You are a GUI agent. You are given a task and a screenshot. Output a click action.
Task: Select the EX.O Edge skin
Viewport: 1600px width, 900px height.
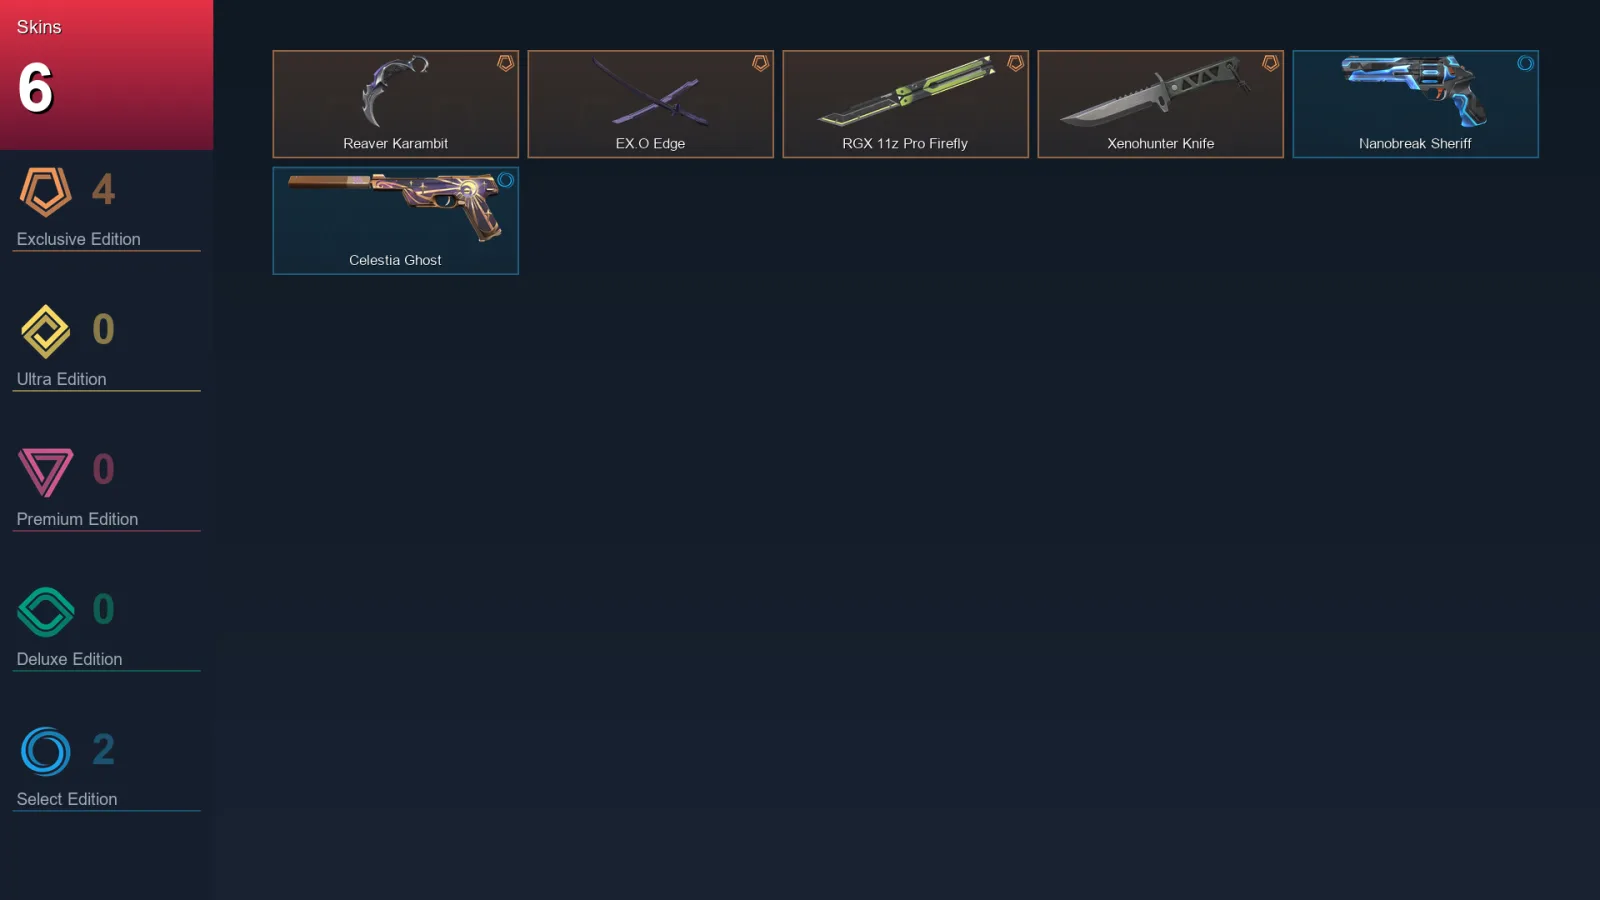pos(650,104)
